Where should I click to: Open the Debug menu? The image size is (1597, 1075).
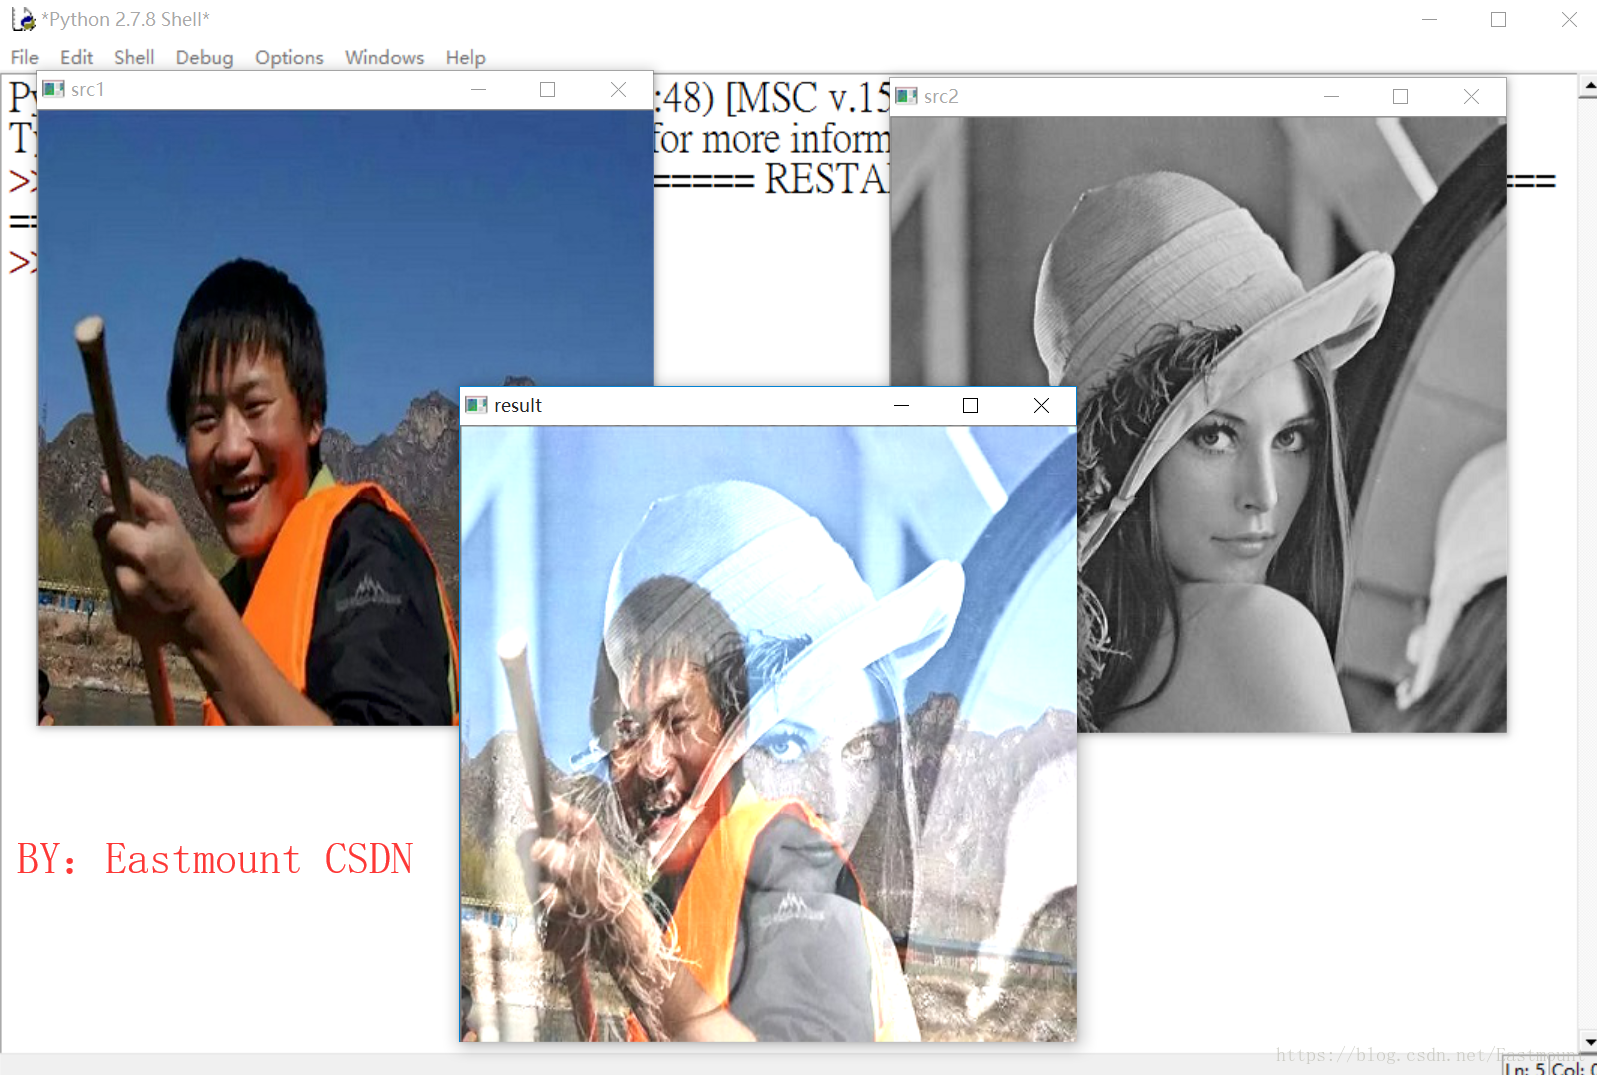(204, 57)
